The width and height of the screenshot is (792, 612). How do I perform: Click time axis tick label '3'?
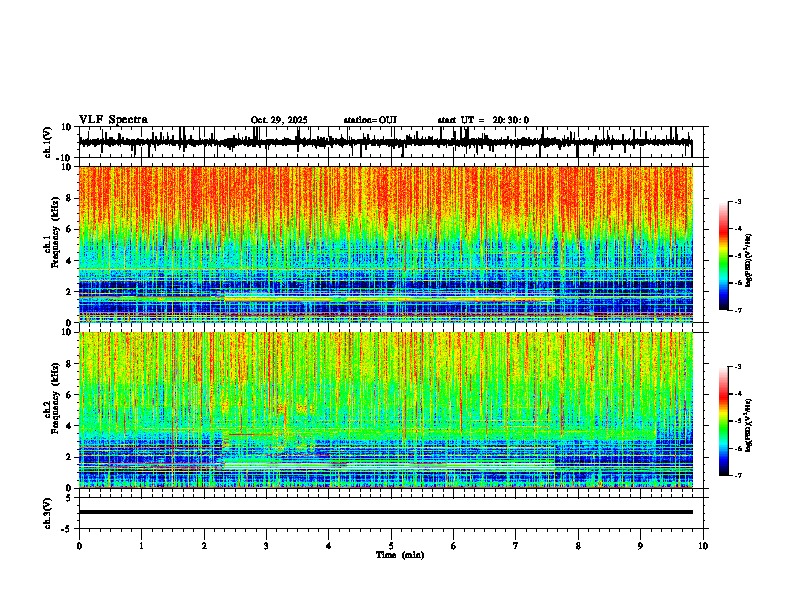(266, 546)
